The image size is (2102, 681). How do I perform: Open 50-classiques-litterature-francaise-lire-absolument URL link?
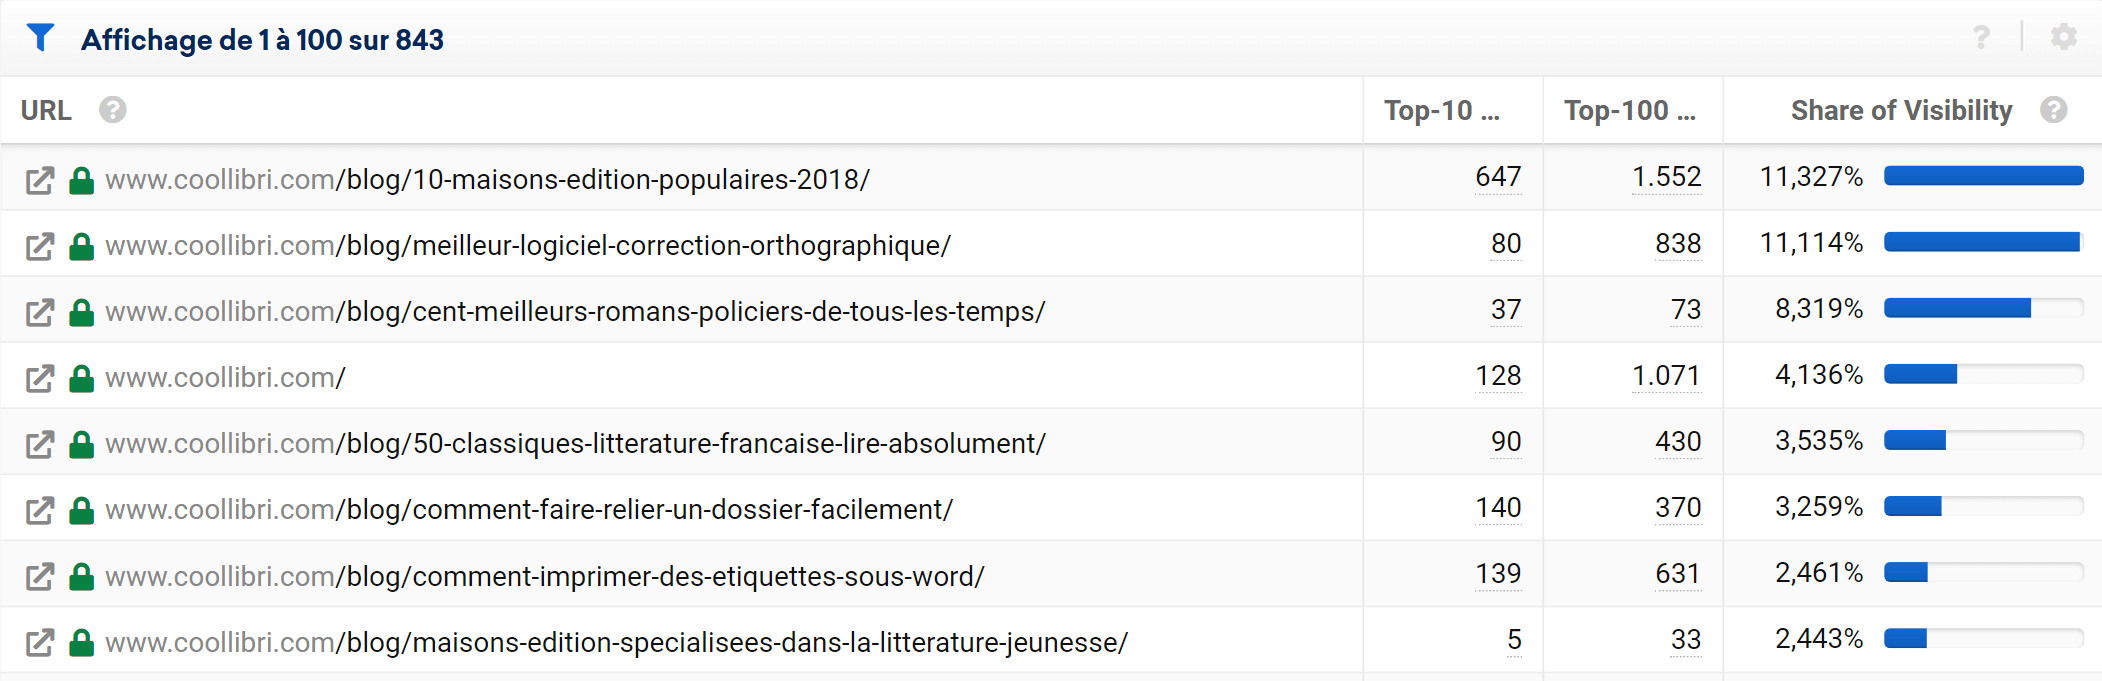[x=575, y=444]
